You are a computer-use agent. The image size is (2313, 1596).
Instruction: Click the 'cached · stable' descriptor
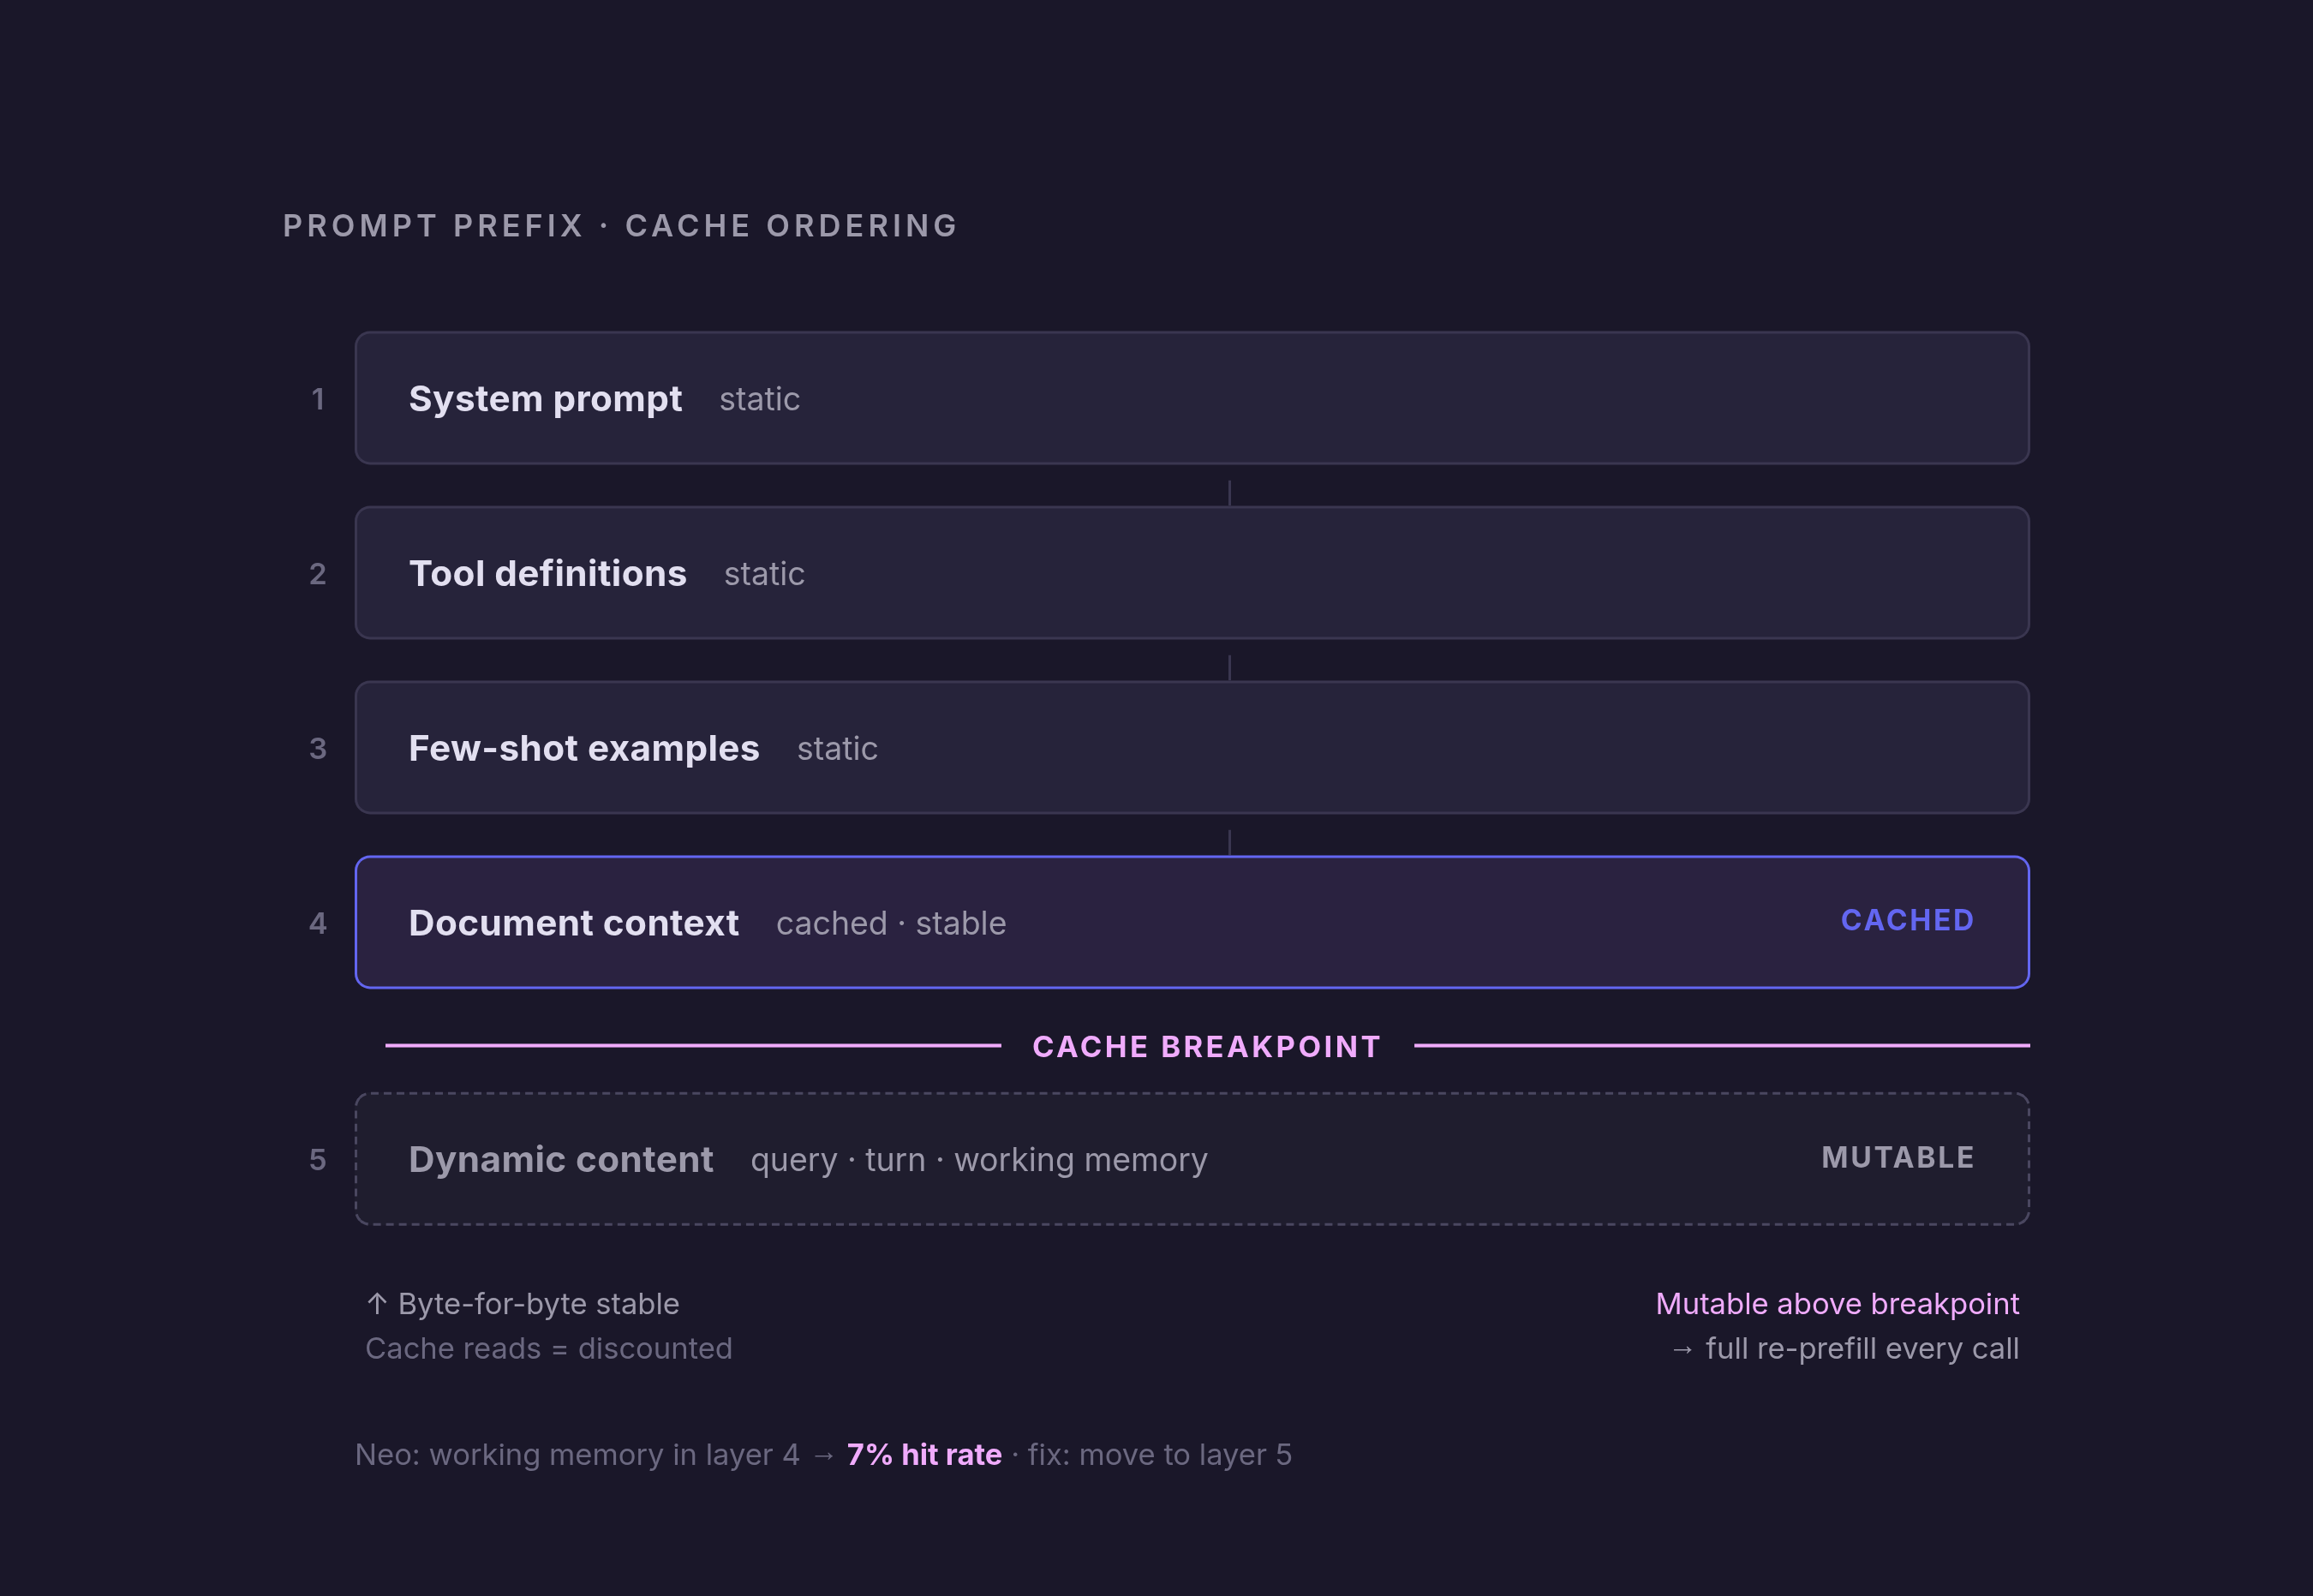click(891, 923)
